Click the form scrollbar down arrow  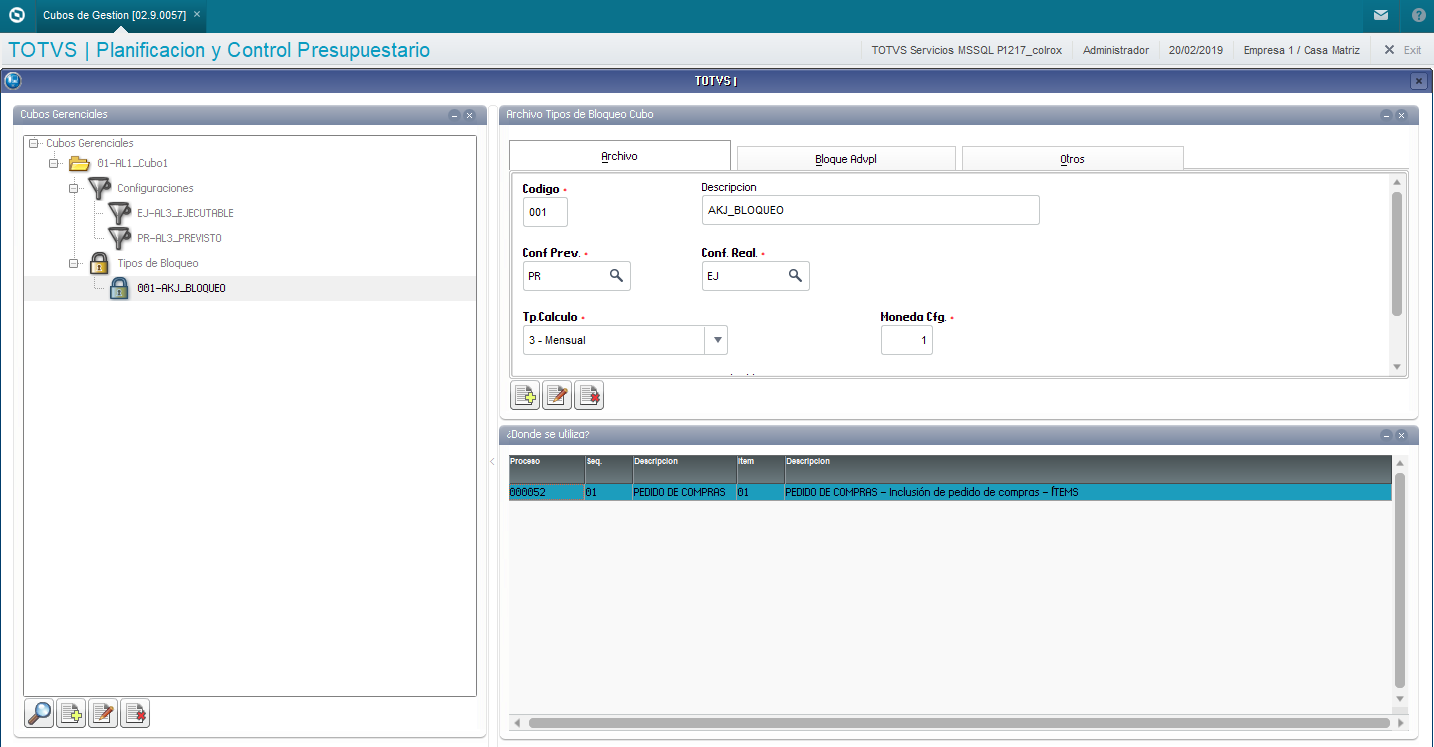1397,367
